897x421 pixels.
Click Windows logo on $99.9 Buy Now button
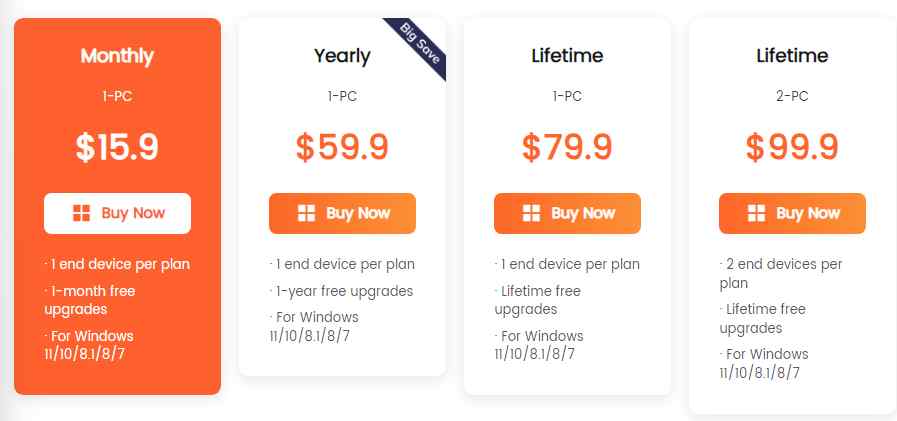757,213
